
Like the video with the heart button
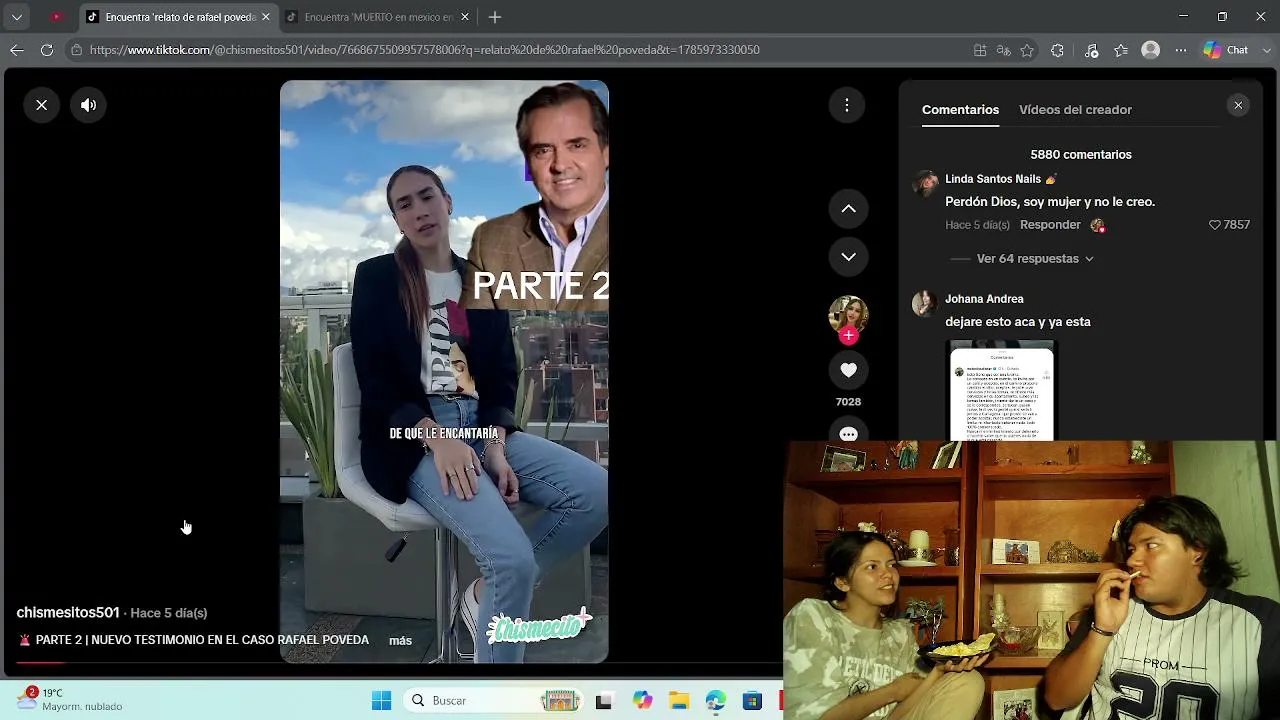coord(848,370)
